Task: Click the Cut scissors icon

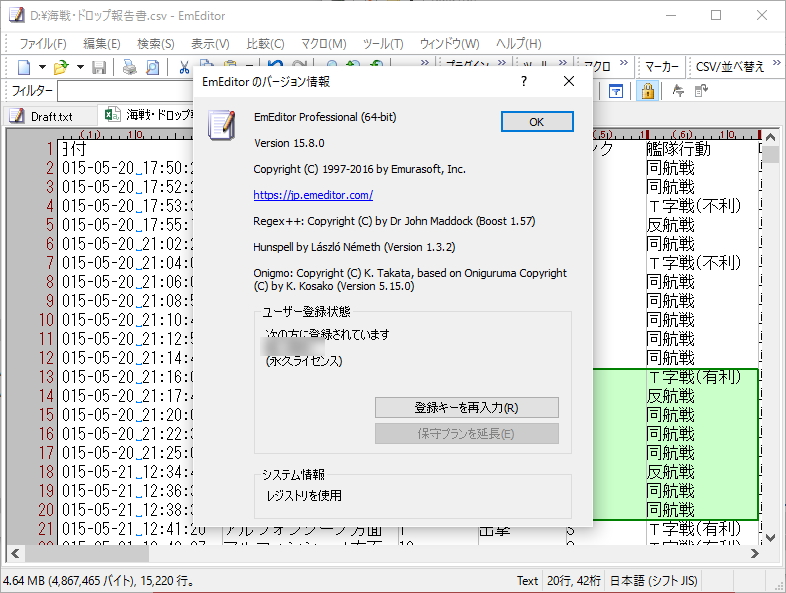Action: [x=184, y=67]
